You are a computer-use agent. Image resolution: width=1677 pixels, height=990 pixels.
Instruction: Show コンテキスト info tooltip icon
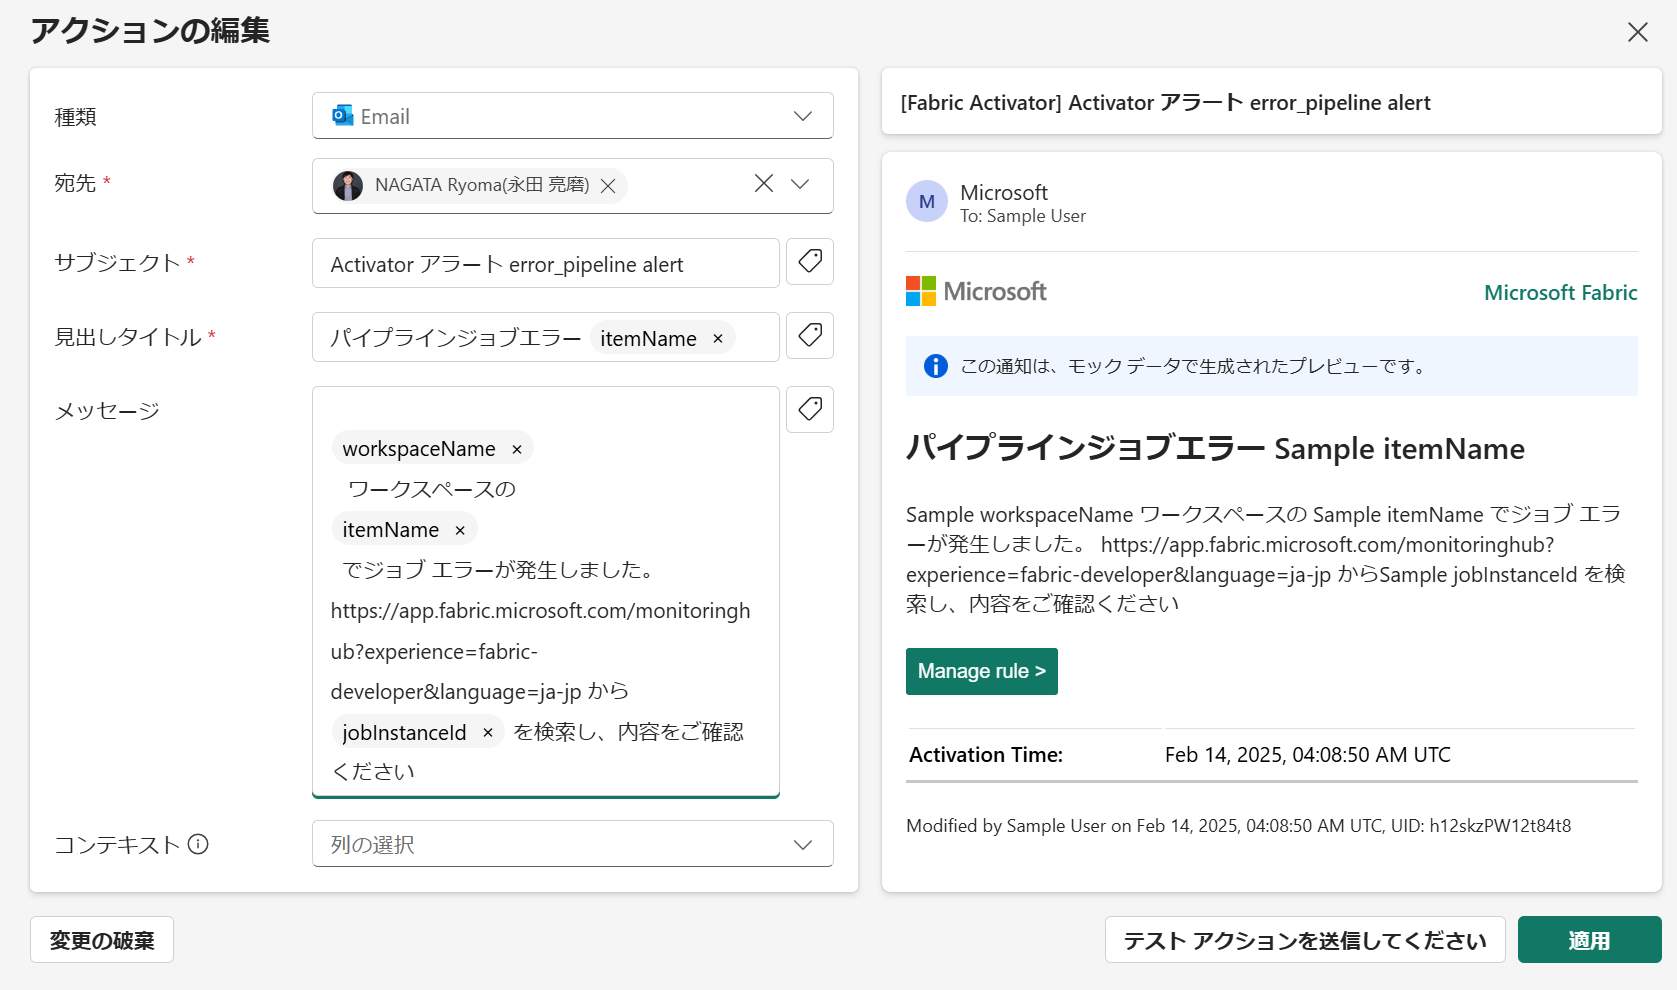(198, 845)
